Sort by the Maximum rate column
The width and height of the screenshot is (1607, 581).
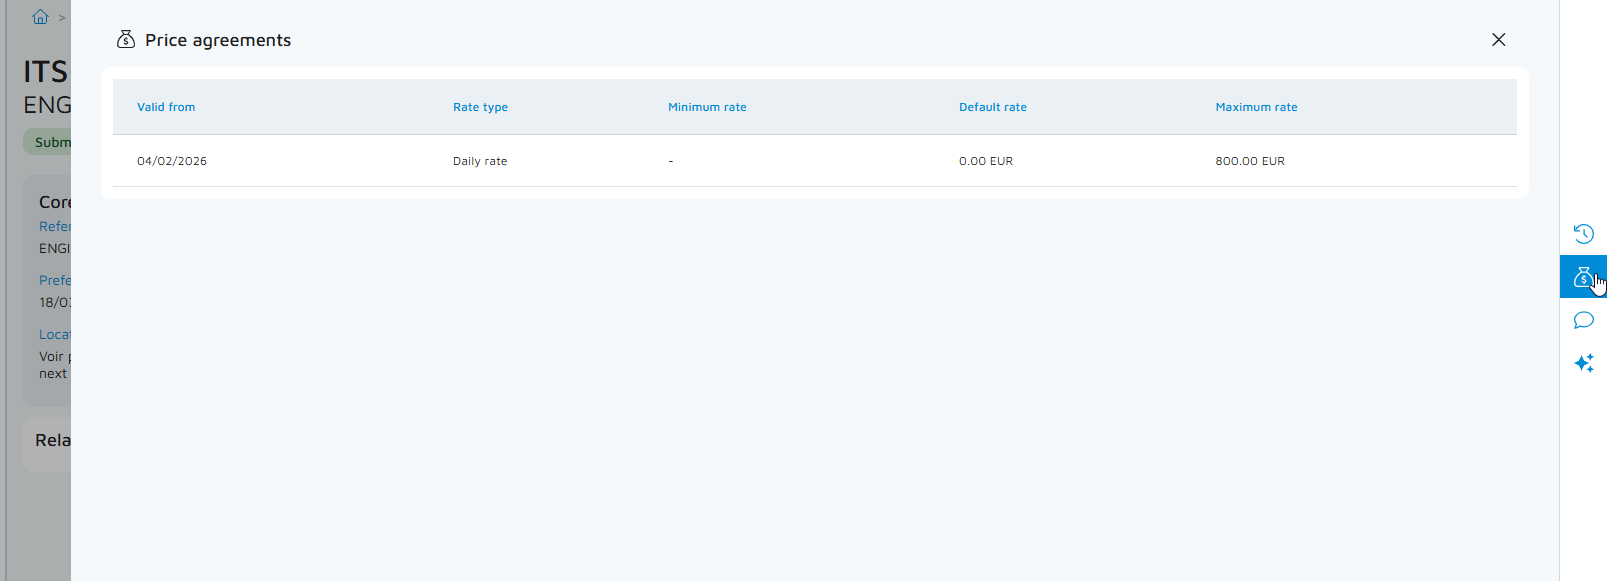[1256, 107]
